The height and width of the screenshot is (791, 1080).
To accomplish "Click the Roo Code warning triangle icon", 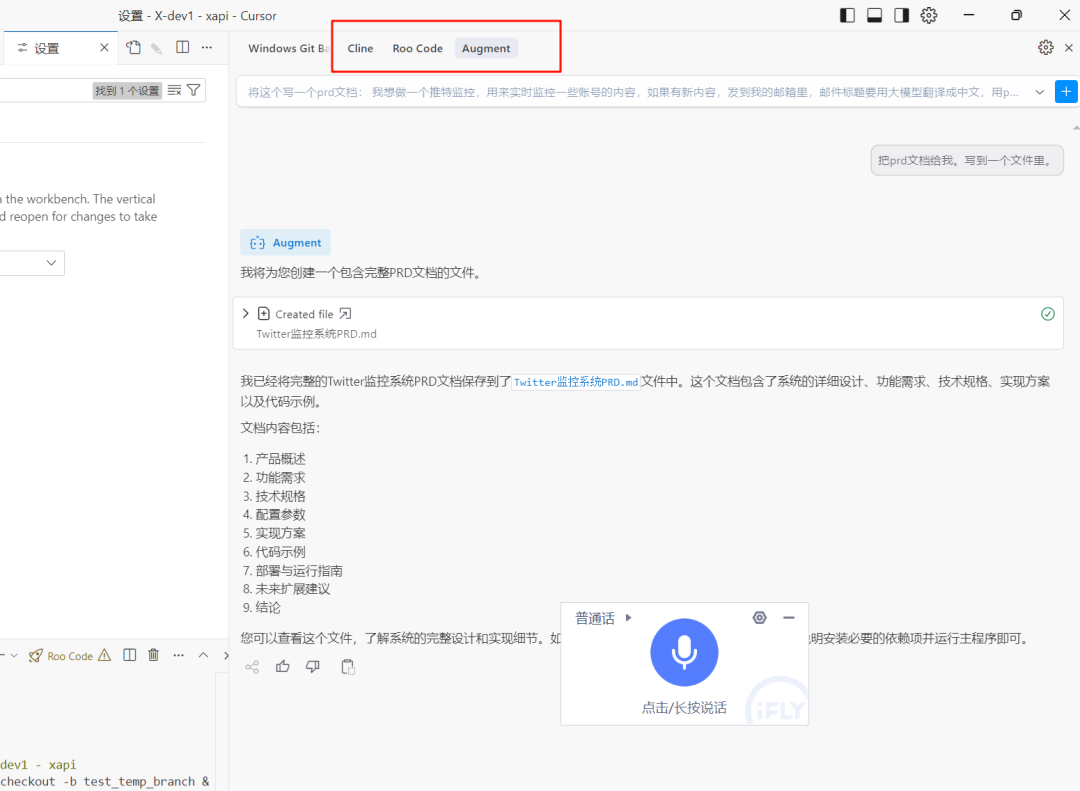I will [x=104, y=655].
